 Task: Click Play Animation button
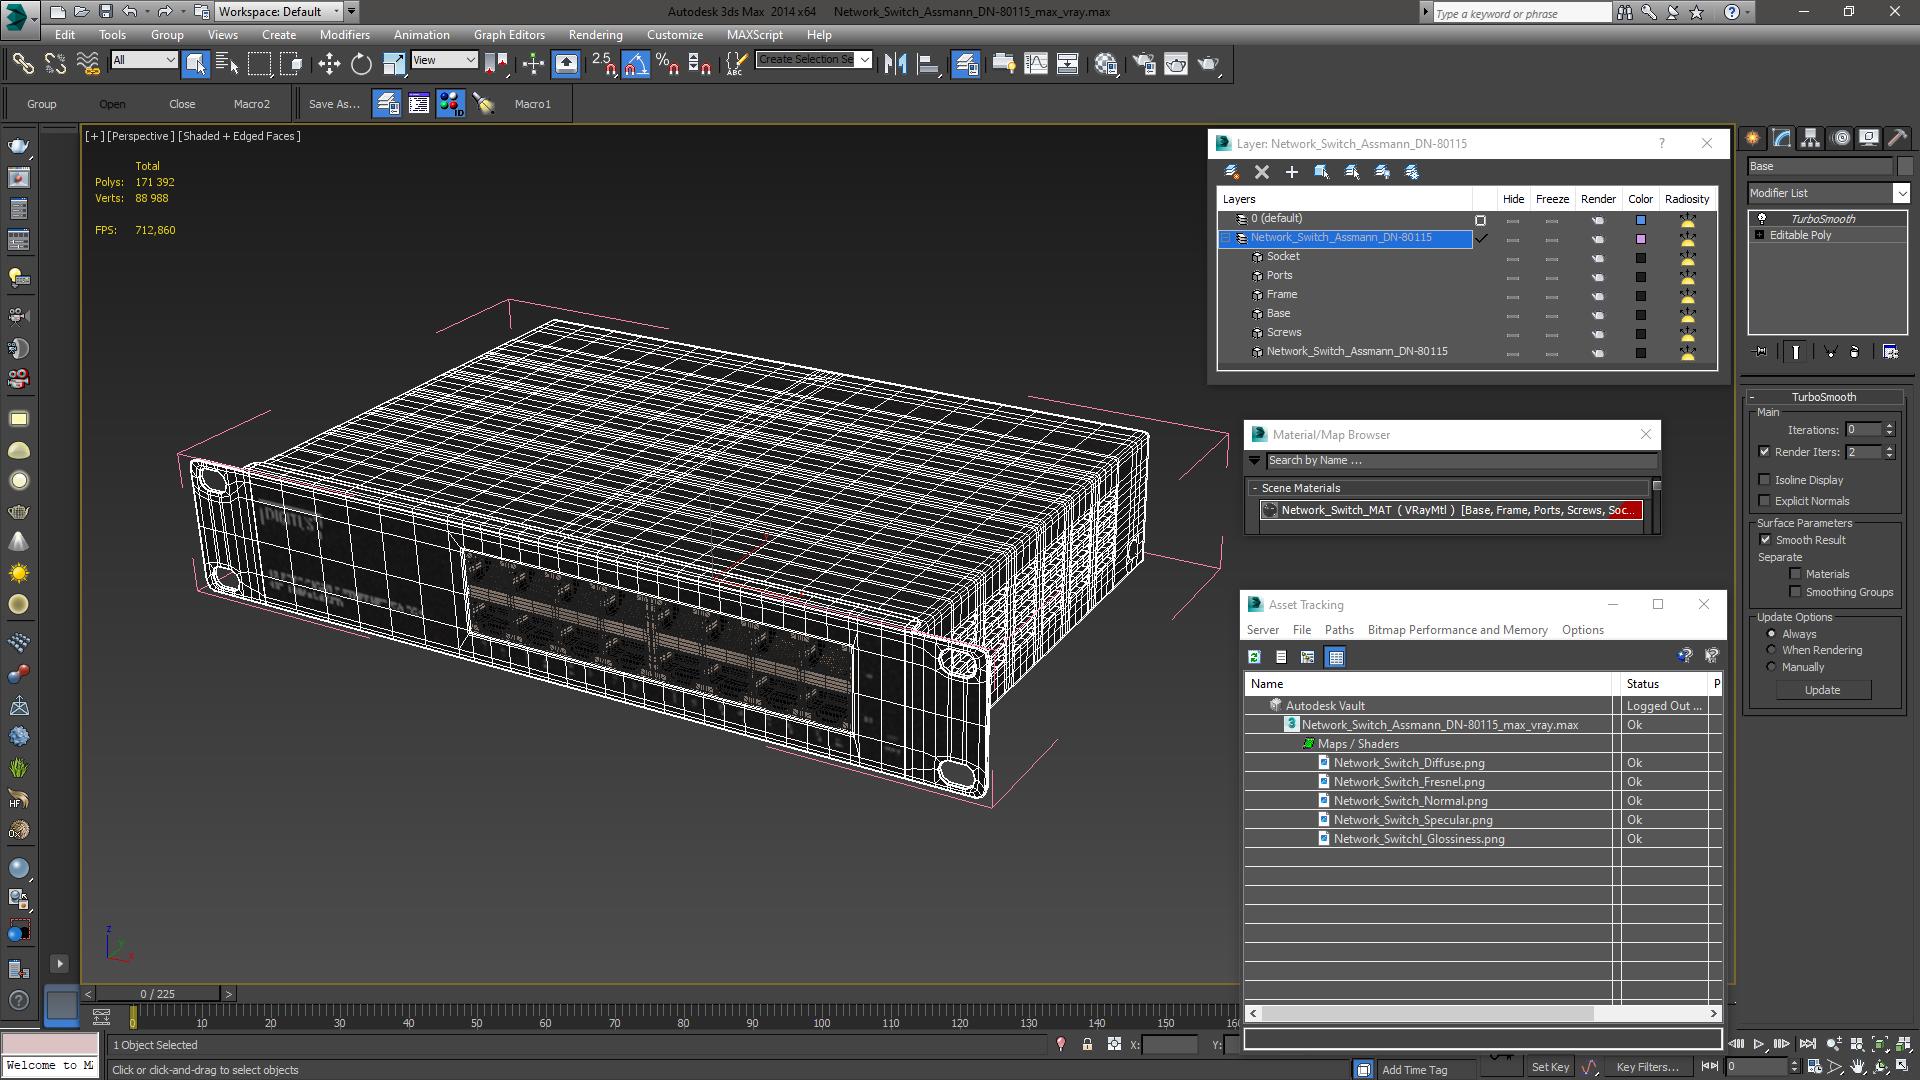pyautogui.click(x=1759, y=1044)
